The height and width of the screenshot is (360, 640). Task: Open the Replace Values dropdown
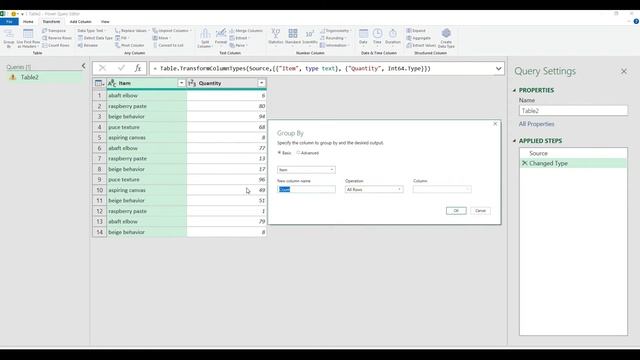click(x=132, y=31)
